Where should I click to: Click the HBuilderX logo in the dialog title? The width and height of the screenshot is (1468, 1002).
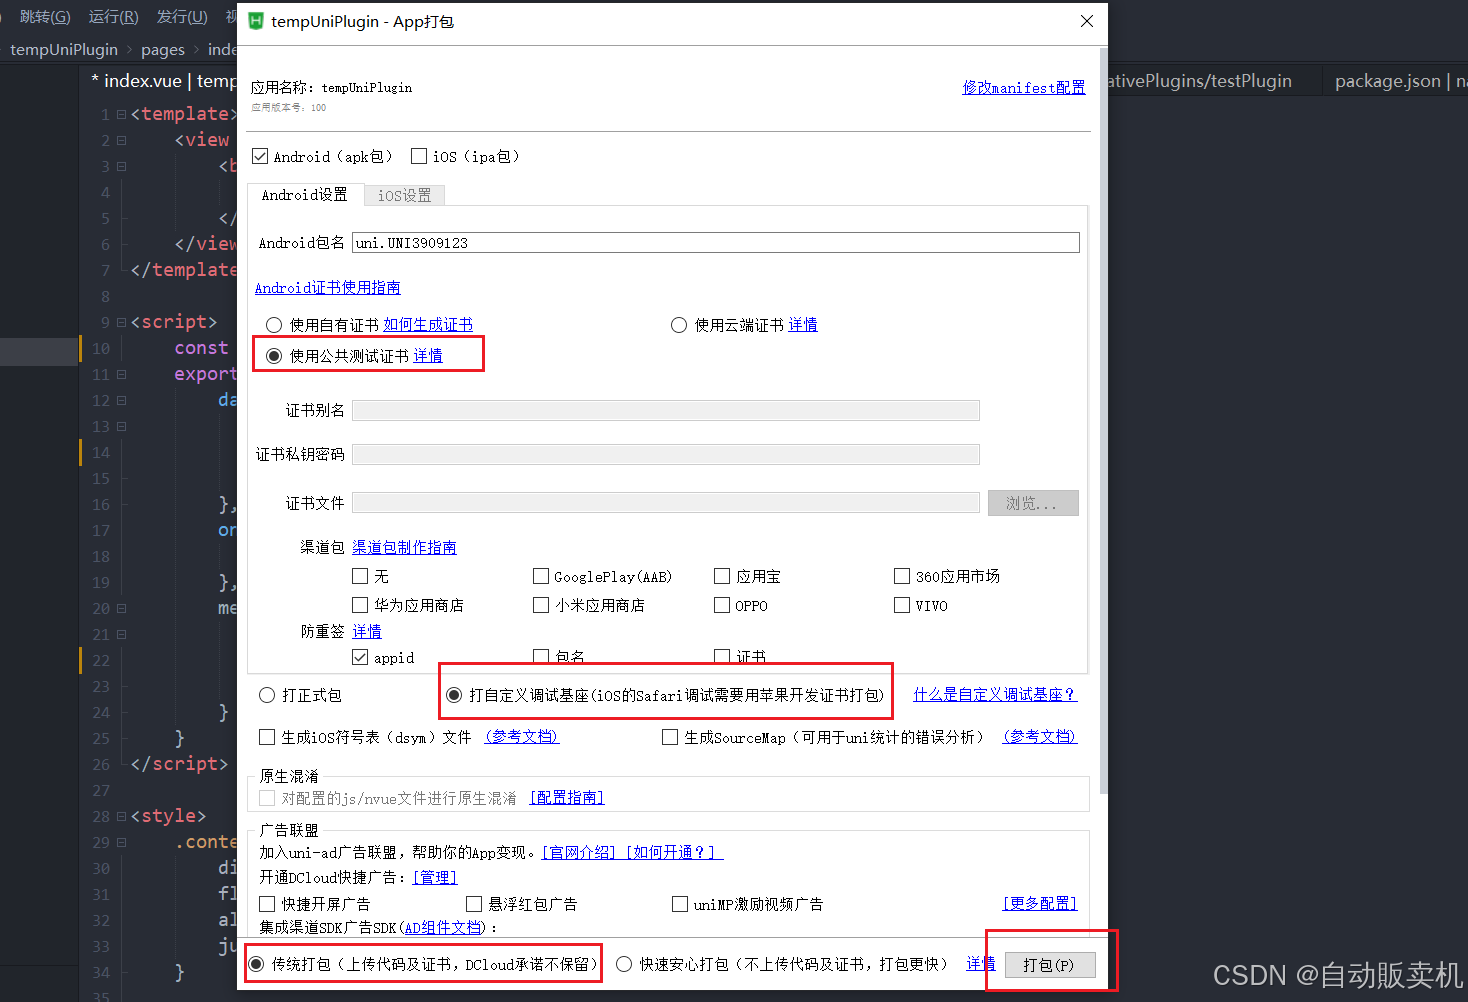pyautogui.click(x=255, y=21)
